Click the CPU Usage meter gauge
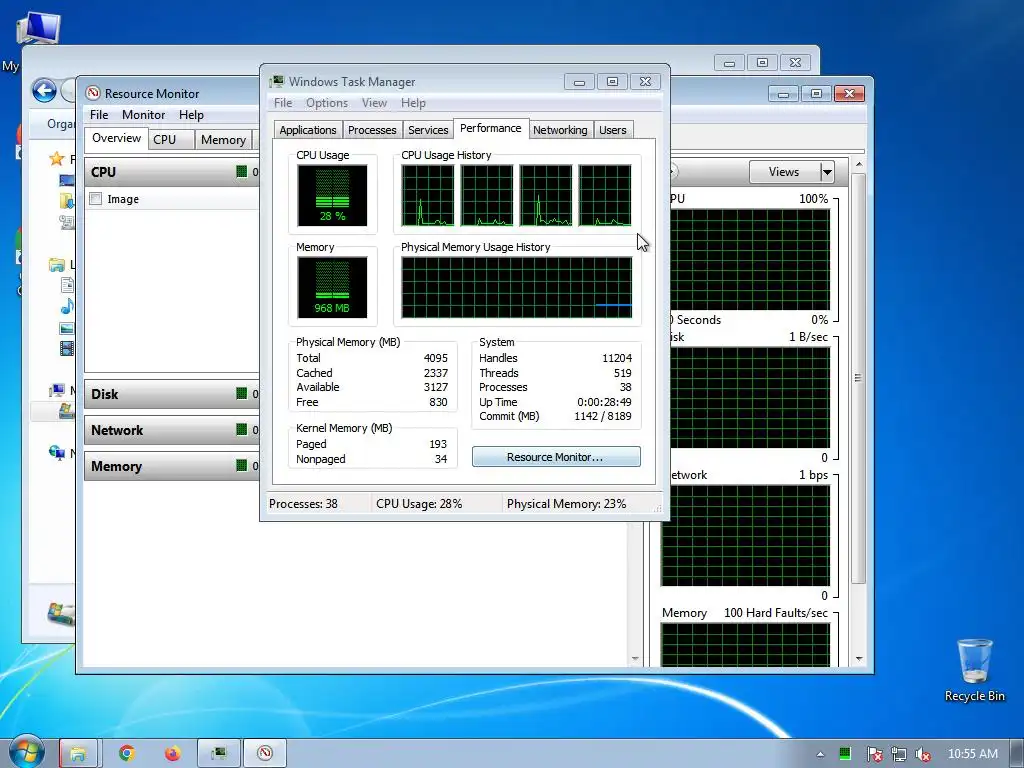Screen dimensions: 1024x768 [332, 195]
